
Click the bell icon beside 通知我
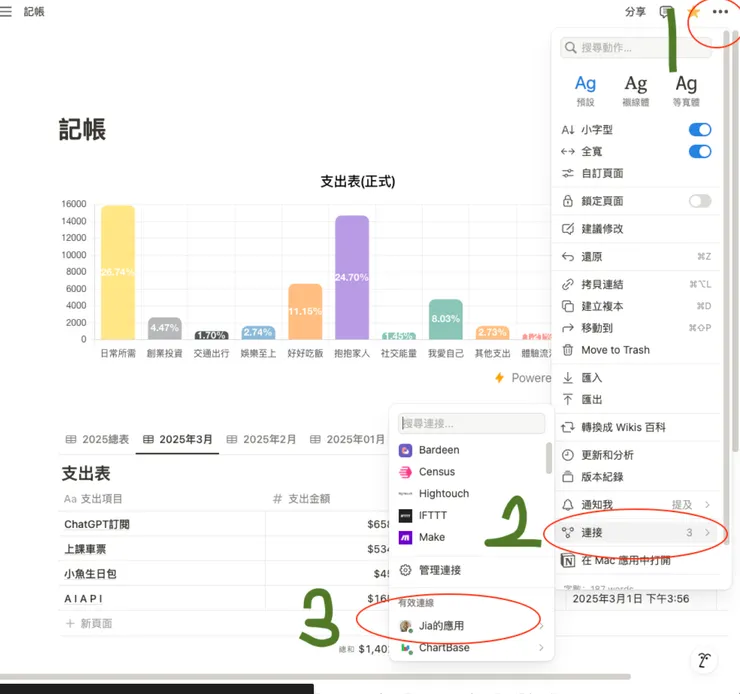point(568,505)
